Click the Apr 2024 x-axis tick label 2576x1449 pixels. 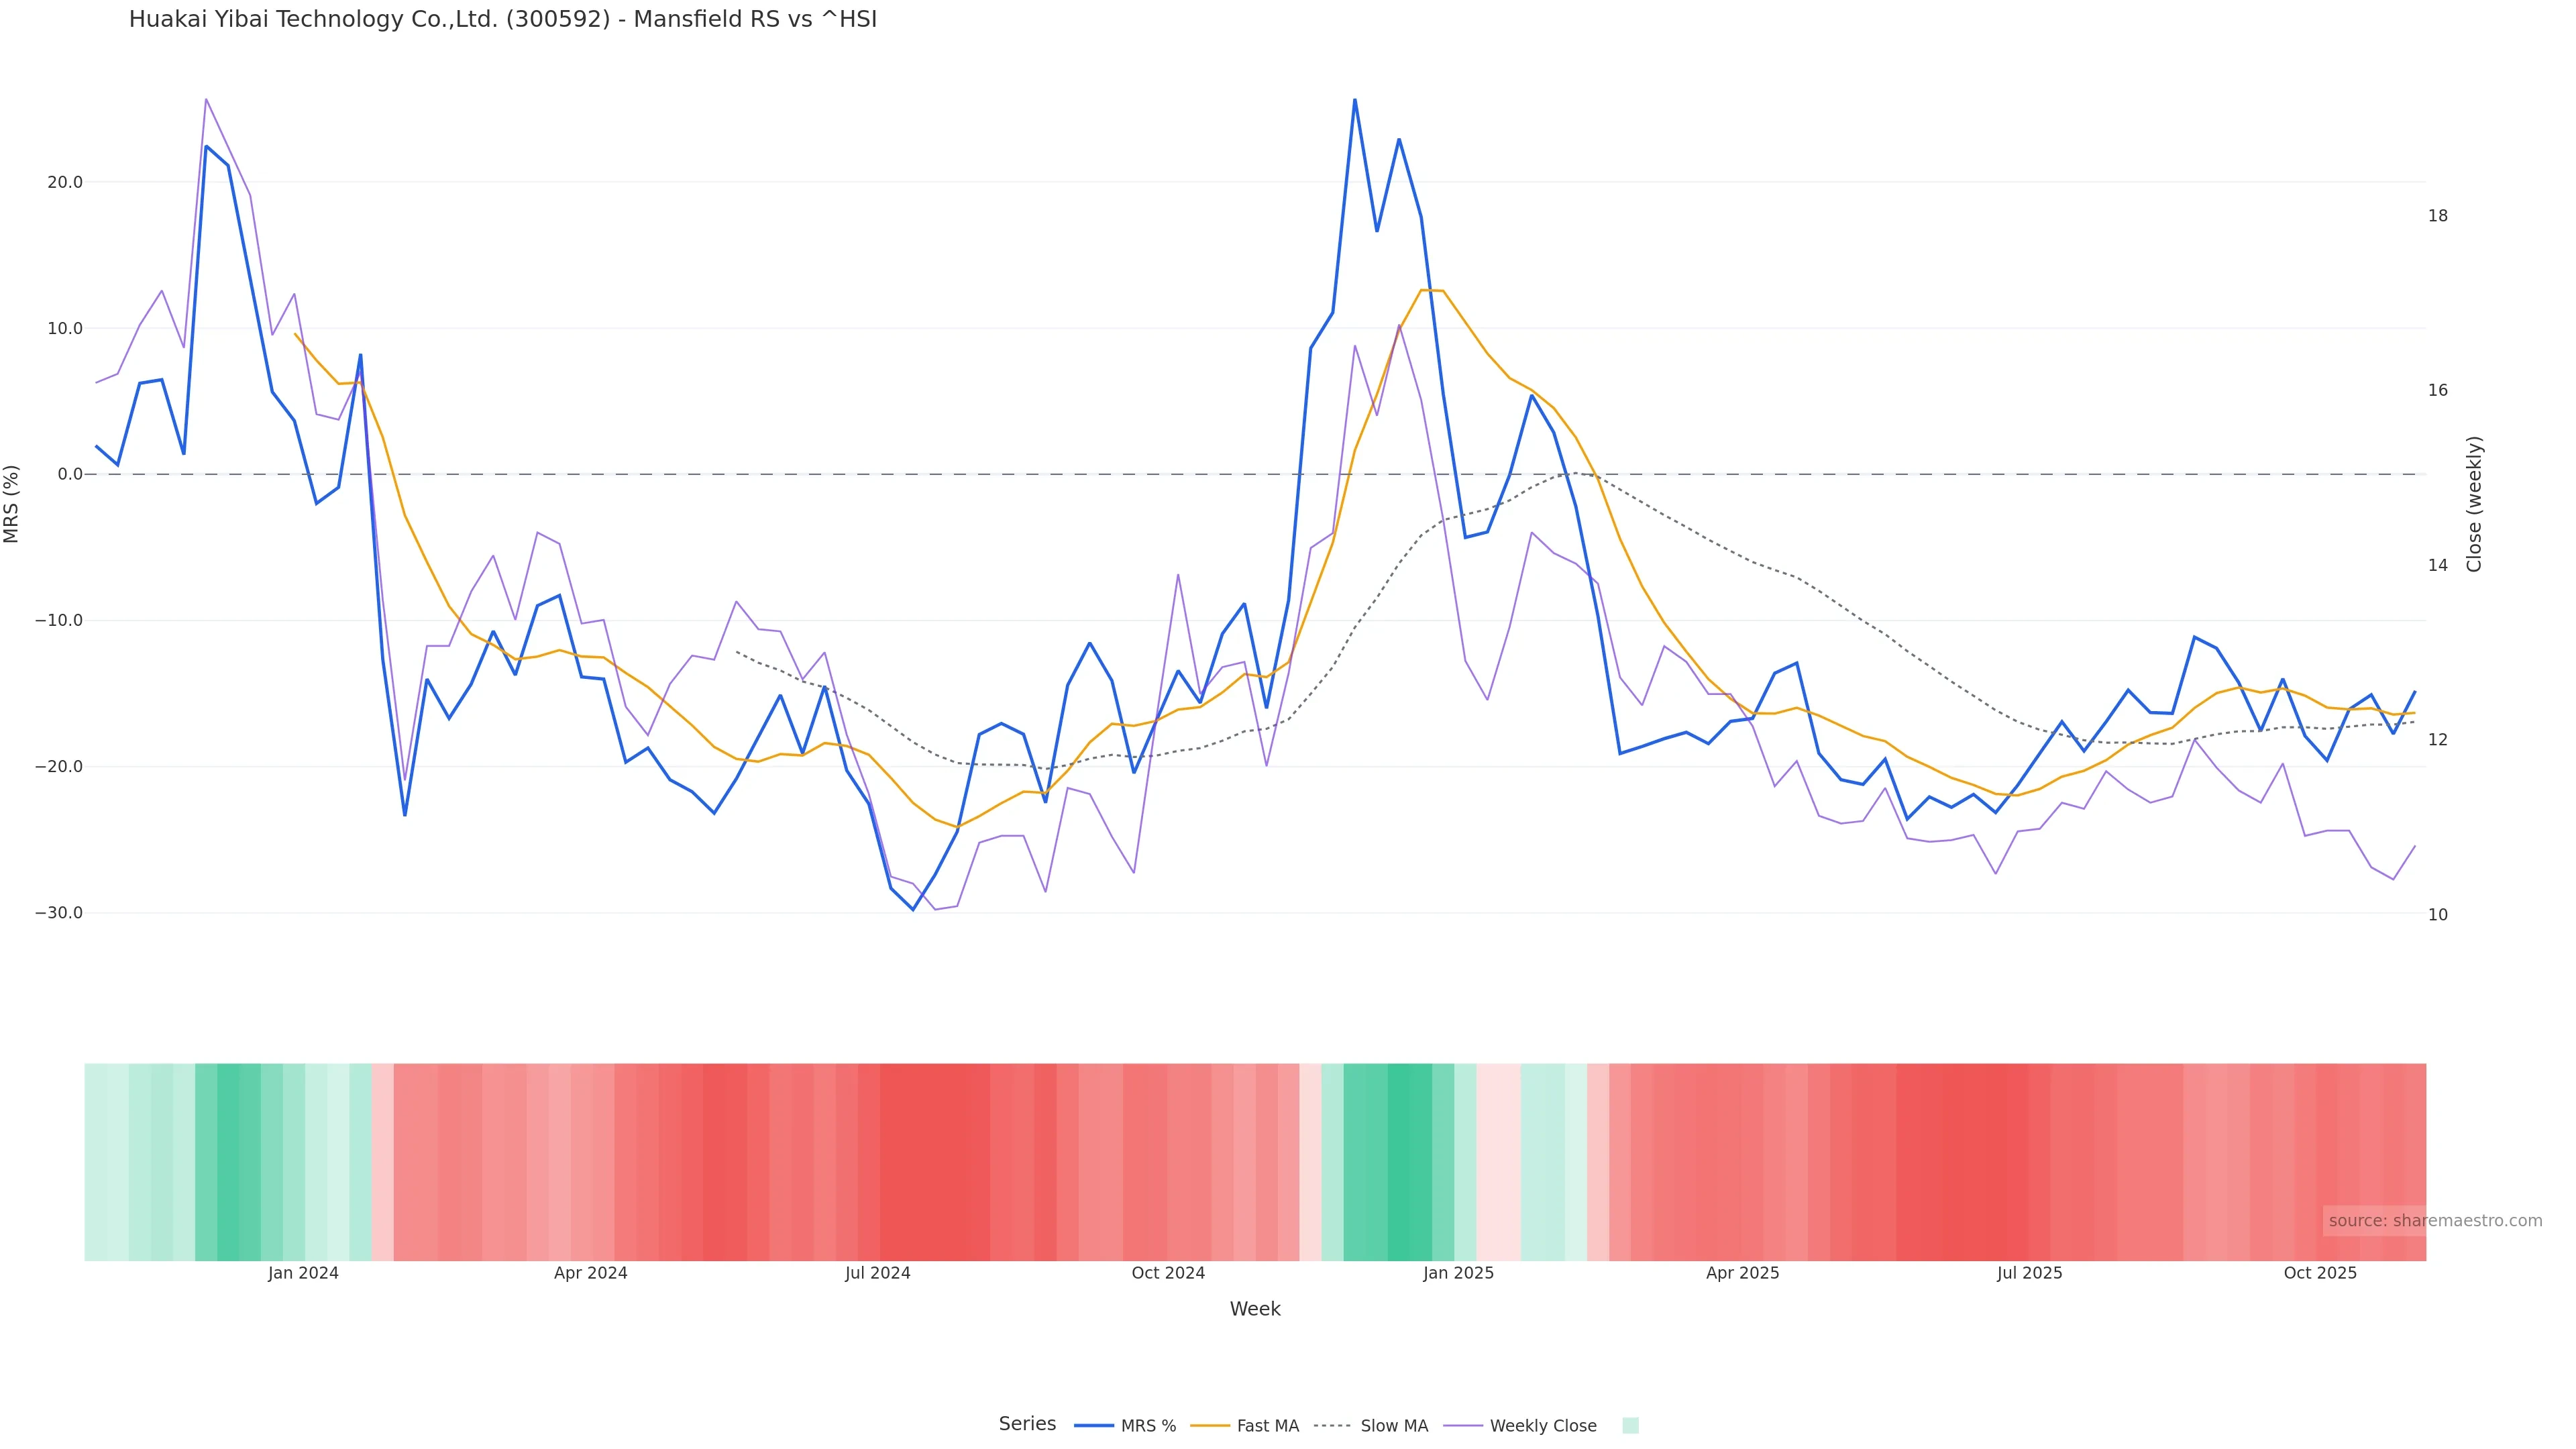click(x=590, y=1273)
